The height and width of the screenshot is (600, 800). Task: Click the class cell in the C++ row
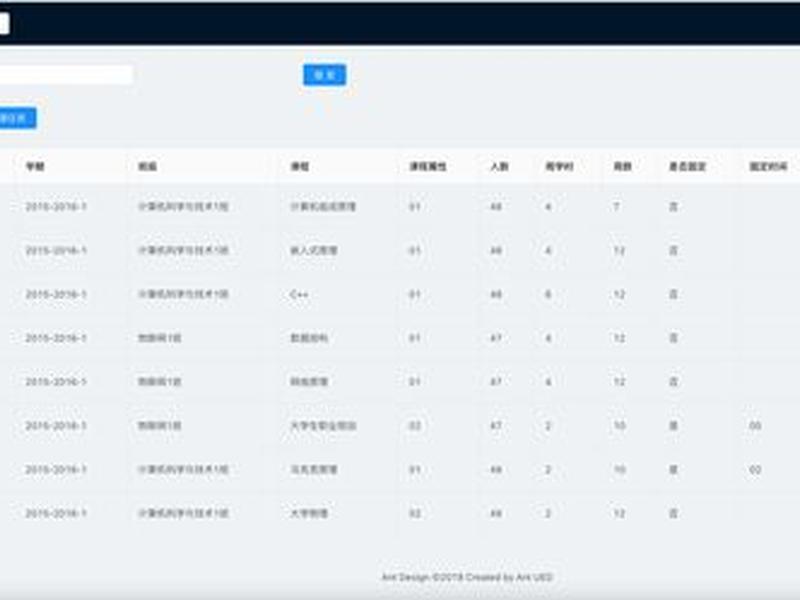183,294
